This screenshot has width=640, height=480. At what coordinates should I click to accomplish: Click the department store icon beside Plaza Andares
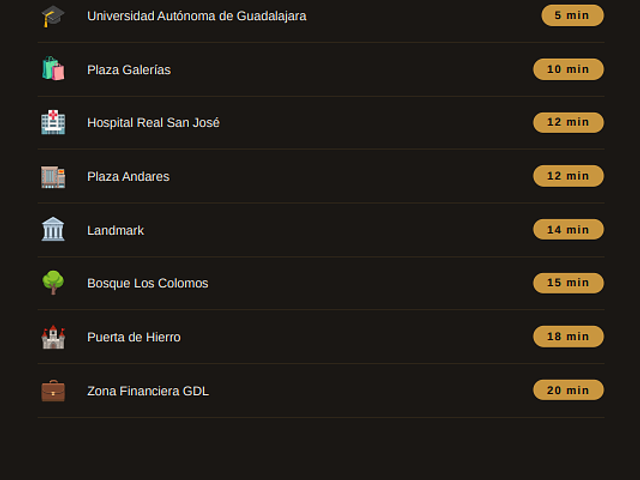pyautogui.click(x=53, y=176)
